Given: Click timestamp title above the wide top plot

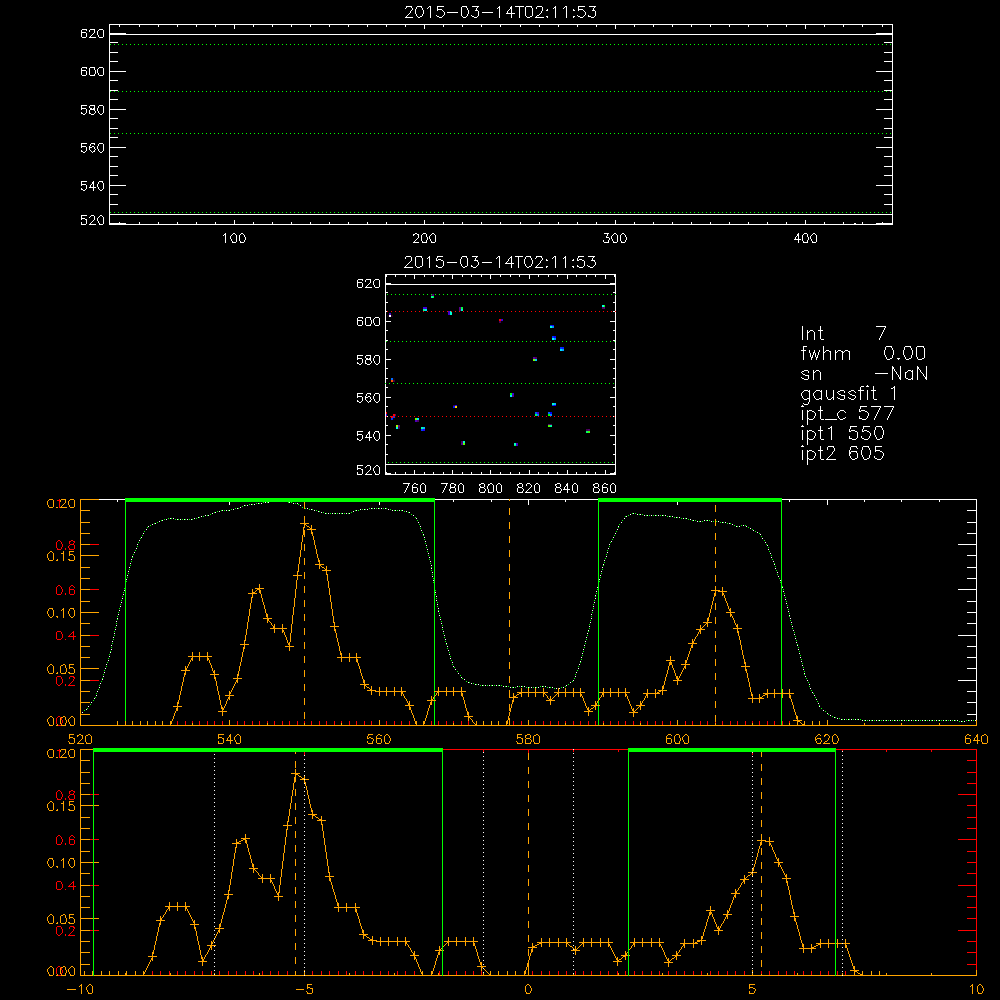Looking at the screenshot, I should point(501,12).
